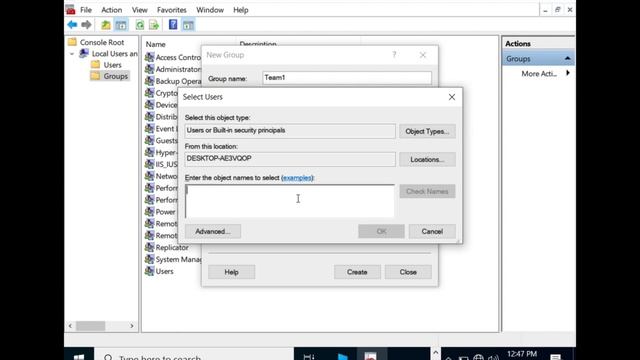Click the Local Users and Groups node icon
The width and height of the screenshot is (640, 360).
click(84, 53)
